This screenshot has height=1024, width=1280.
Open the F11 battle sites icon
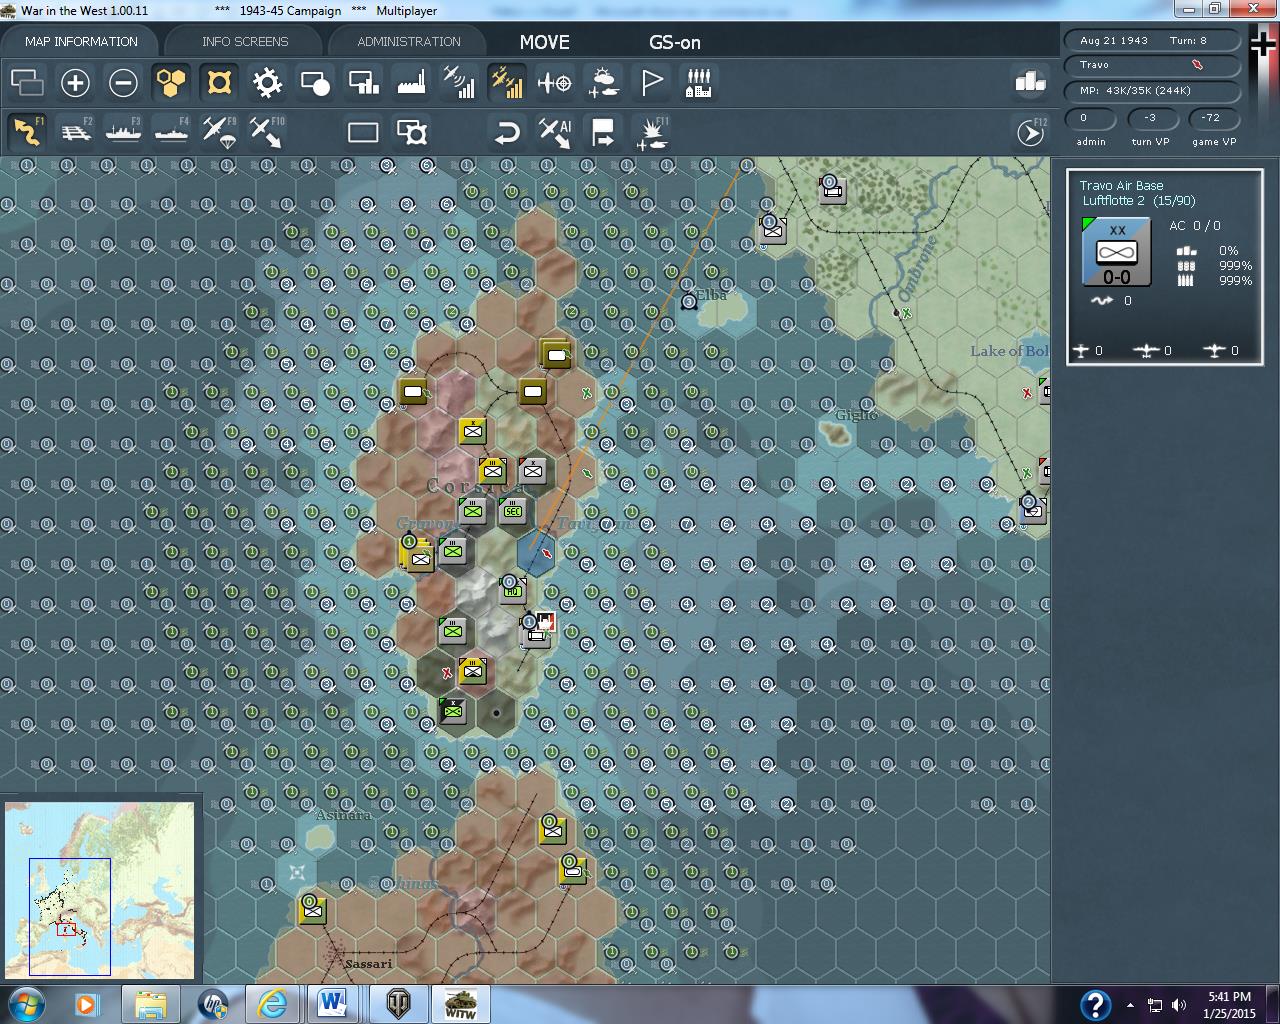click(651, 132)
